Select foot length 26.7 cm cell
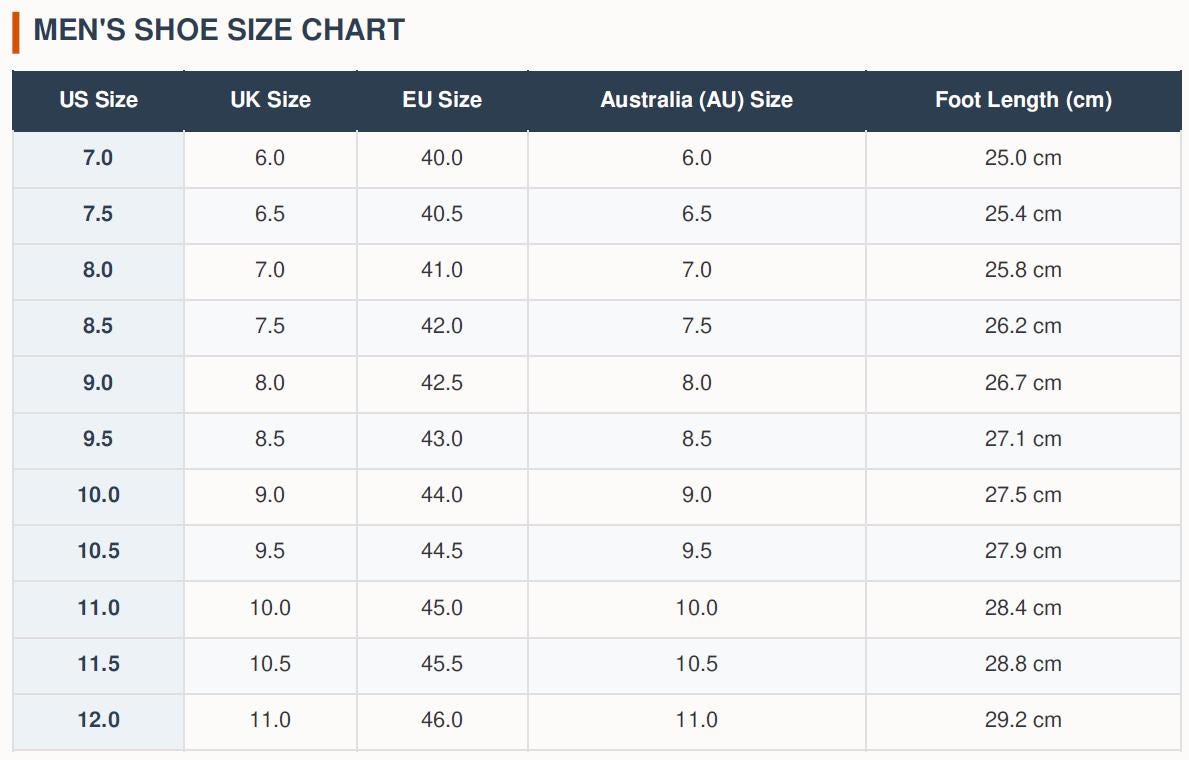This screenshot has height=760, width=1189. click(x=1024, y=384)
